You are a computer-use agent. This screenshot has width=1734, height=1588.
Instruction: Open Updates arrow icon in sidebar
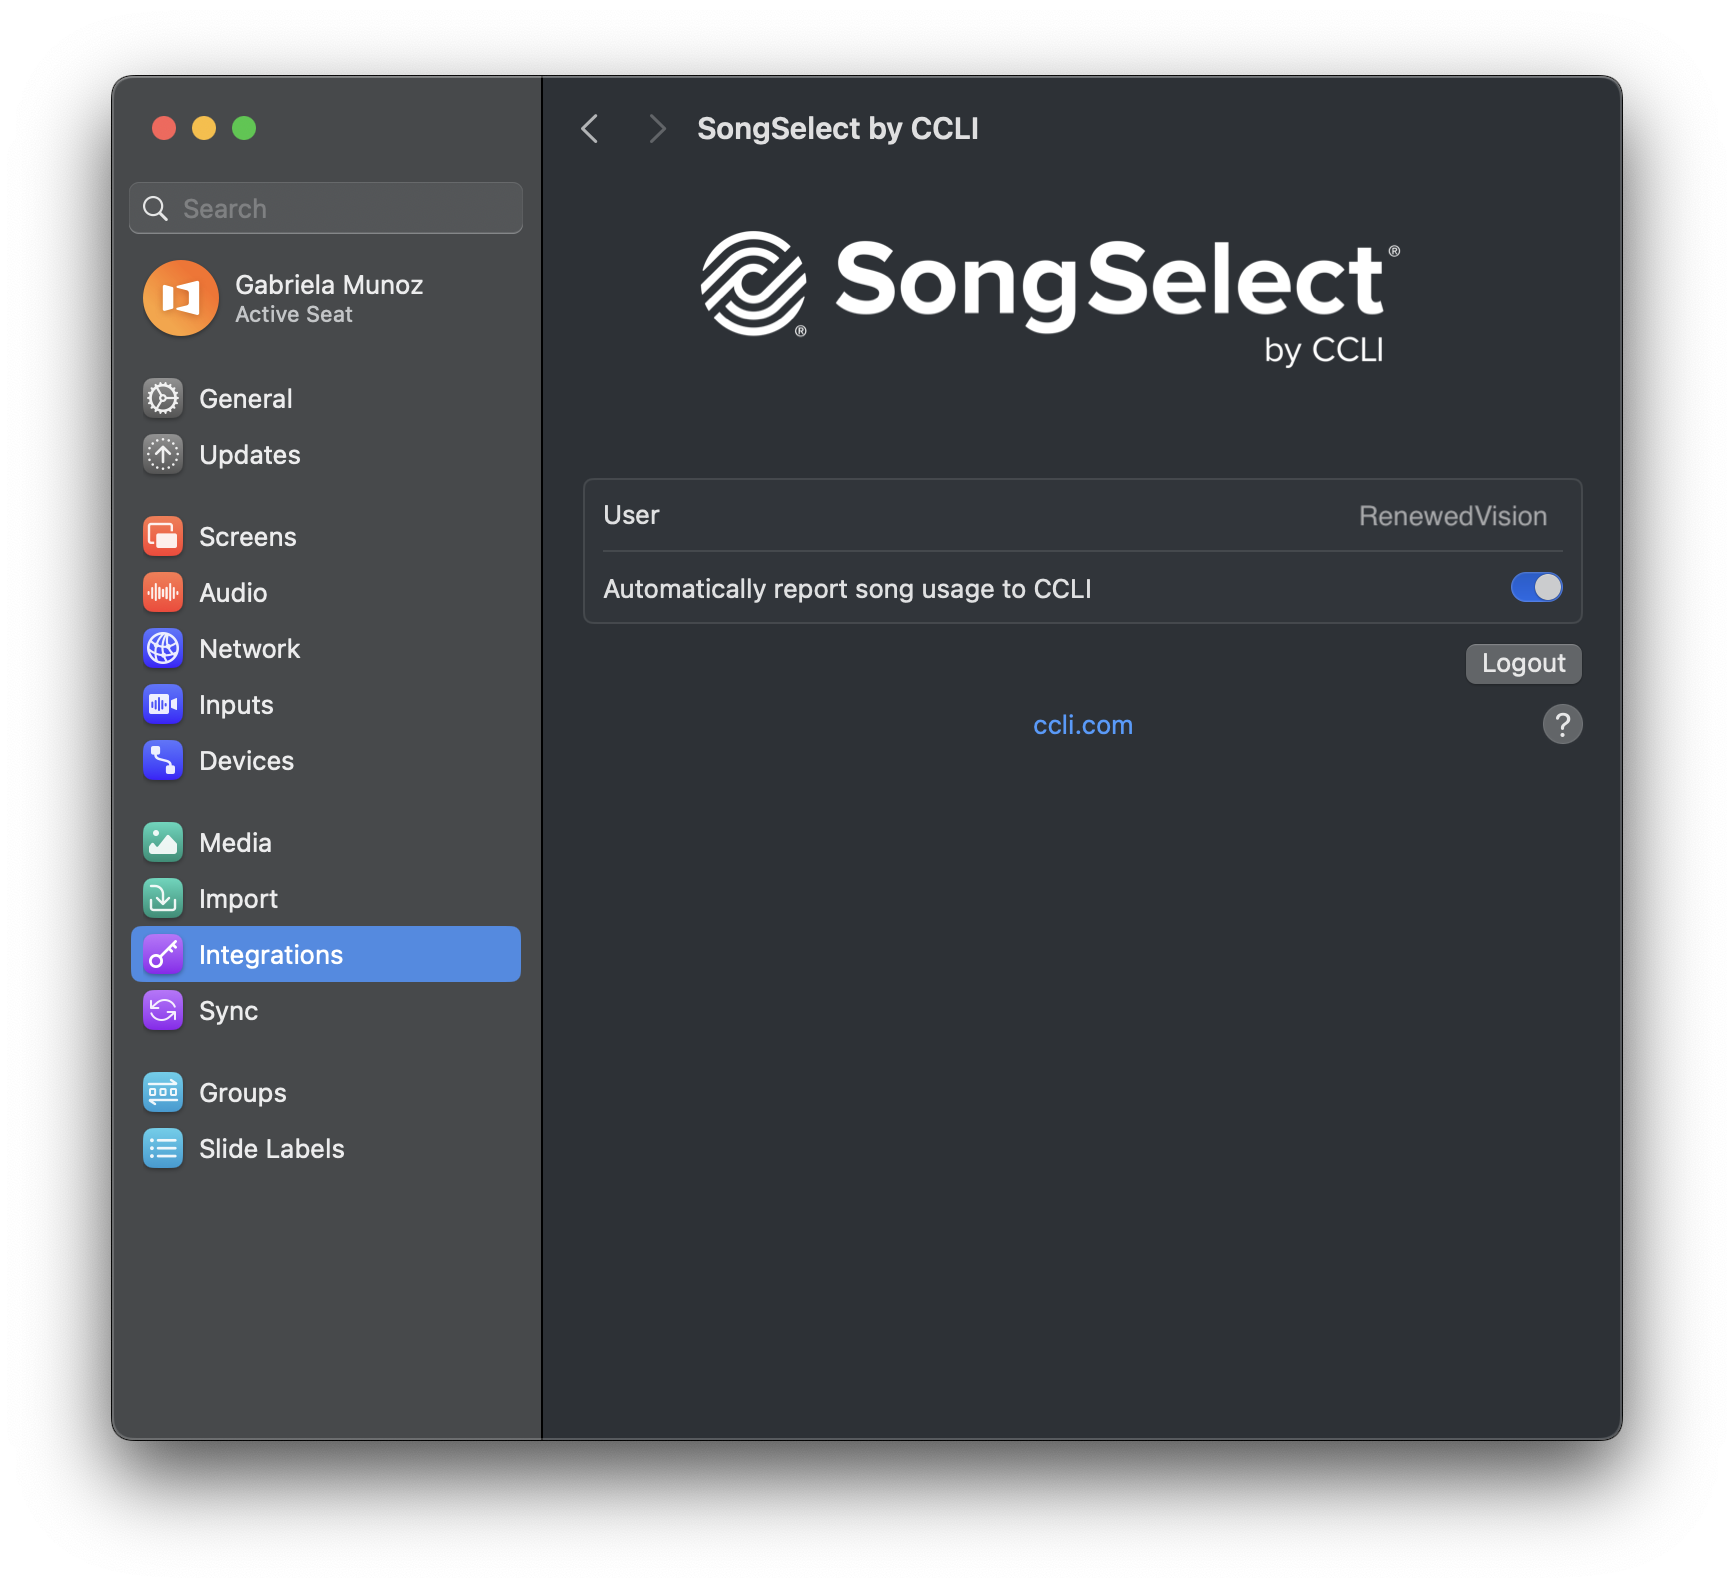pos(163,454)
